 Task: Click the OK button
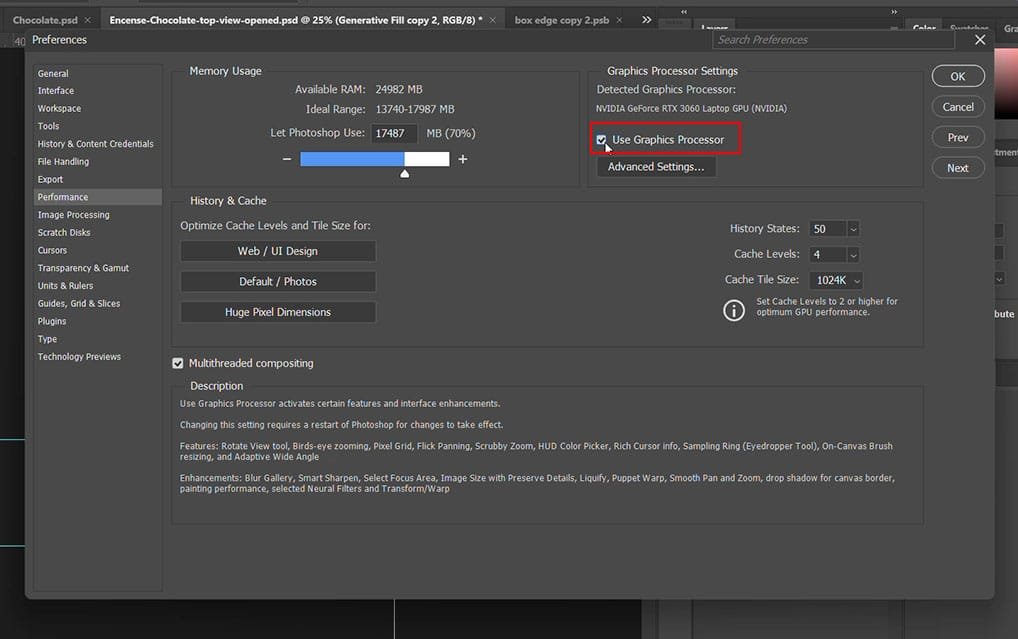[x=958, y=76]
